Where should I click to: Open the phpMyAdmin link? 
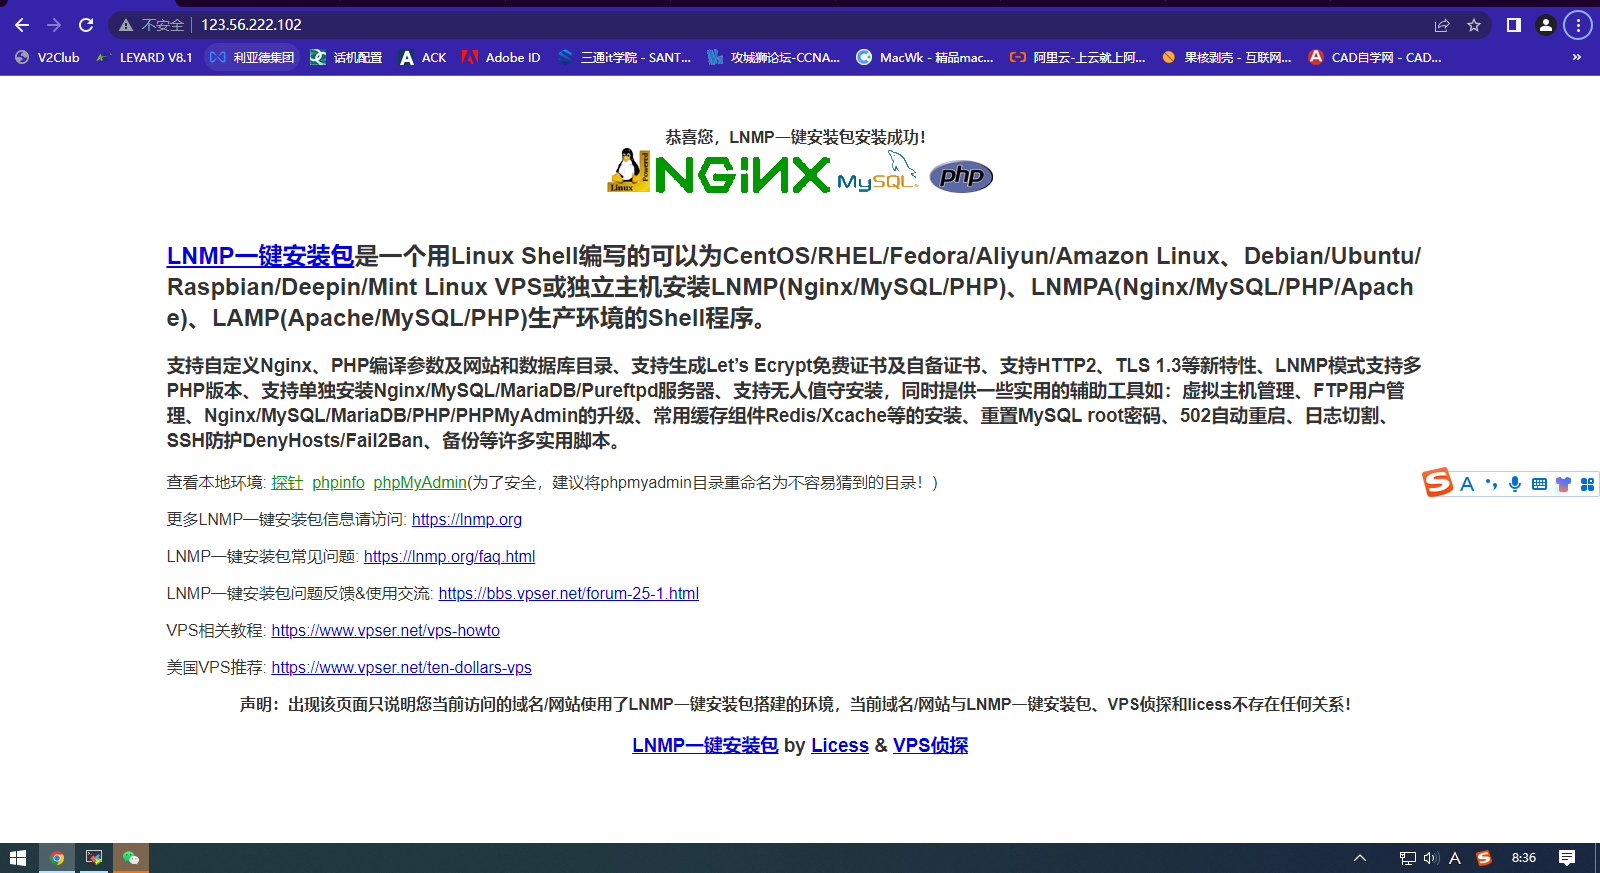(x=420, y=482)
